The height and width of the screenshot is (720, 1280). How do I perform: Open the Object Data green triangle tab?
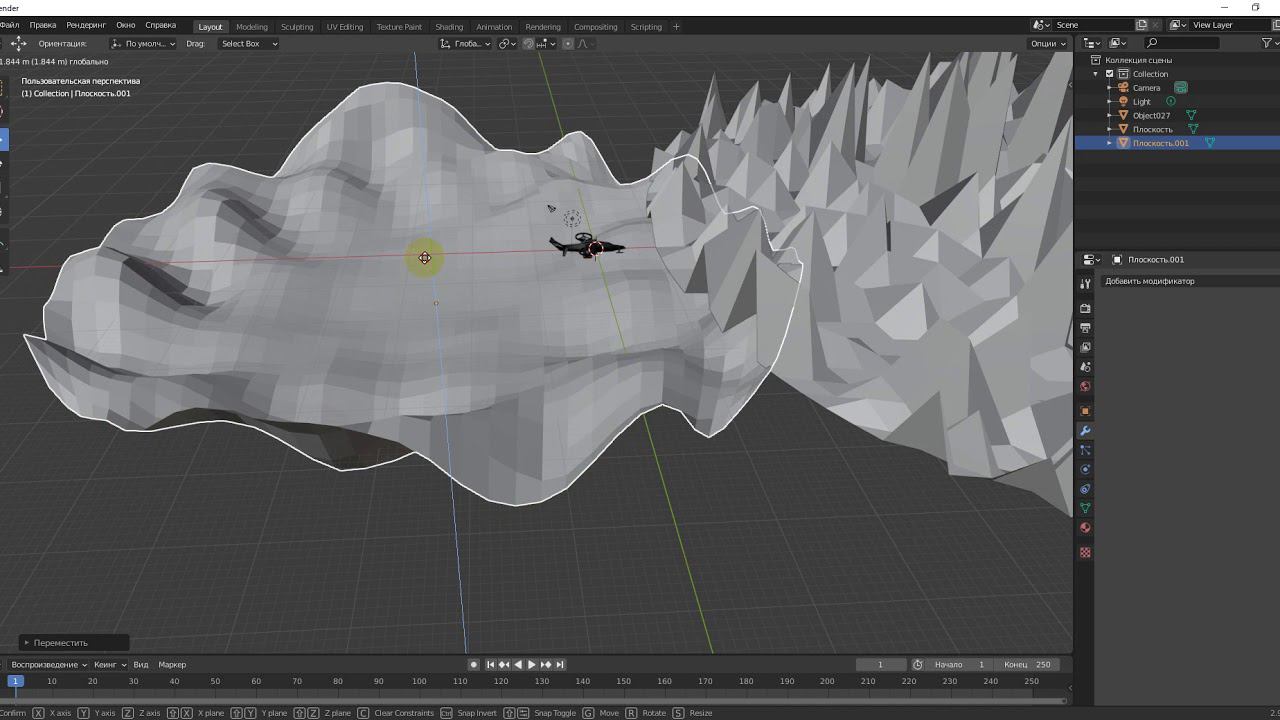[1085, 509]
